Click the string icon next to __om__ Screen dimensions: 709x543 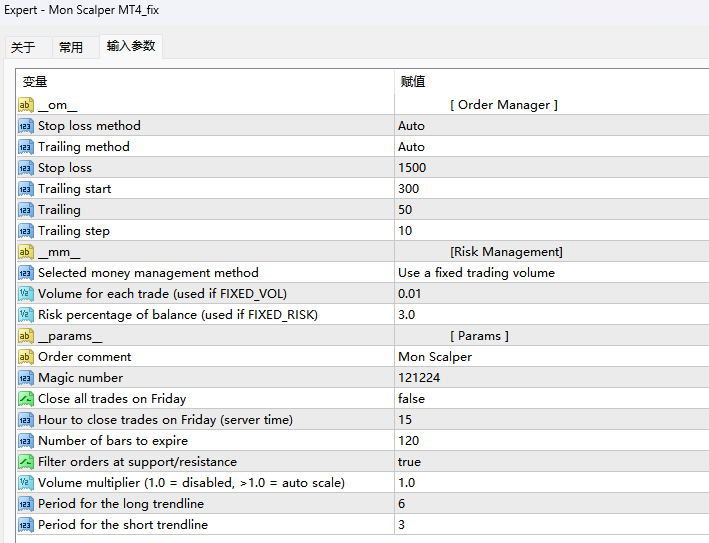click(25, 105)
